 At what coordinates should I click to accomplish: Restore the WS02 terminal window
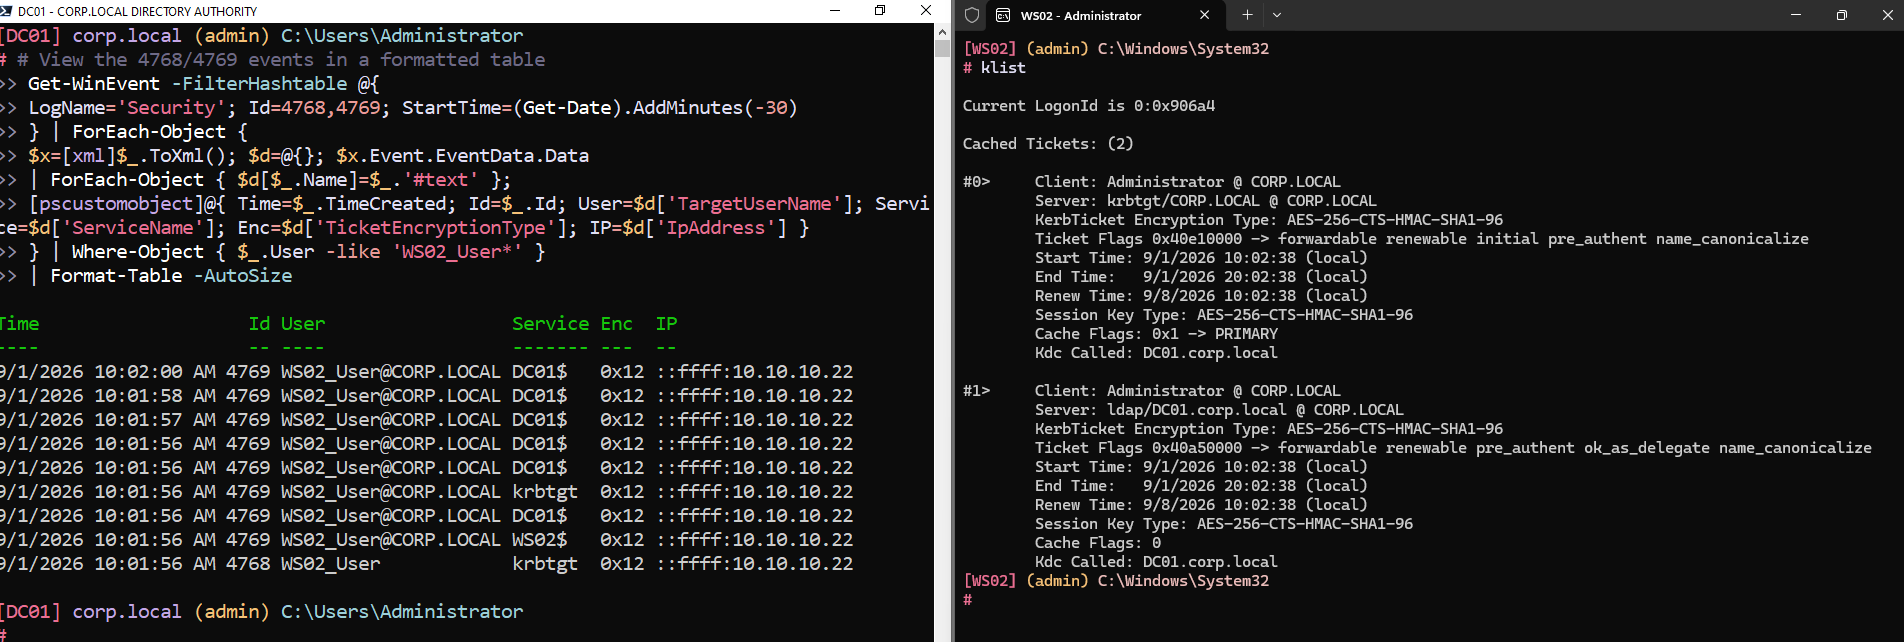coord(1841,15)
